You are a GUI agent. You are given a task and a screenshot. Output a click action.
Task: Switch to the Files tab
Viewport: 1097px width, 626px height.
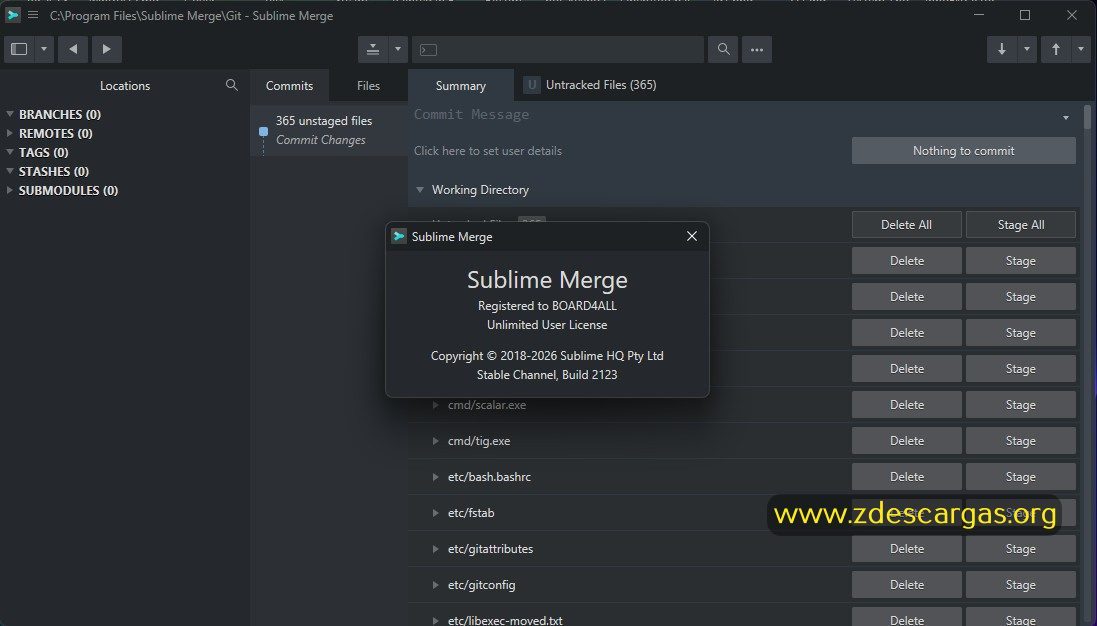click(368, 85)
